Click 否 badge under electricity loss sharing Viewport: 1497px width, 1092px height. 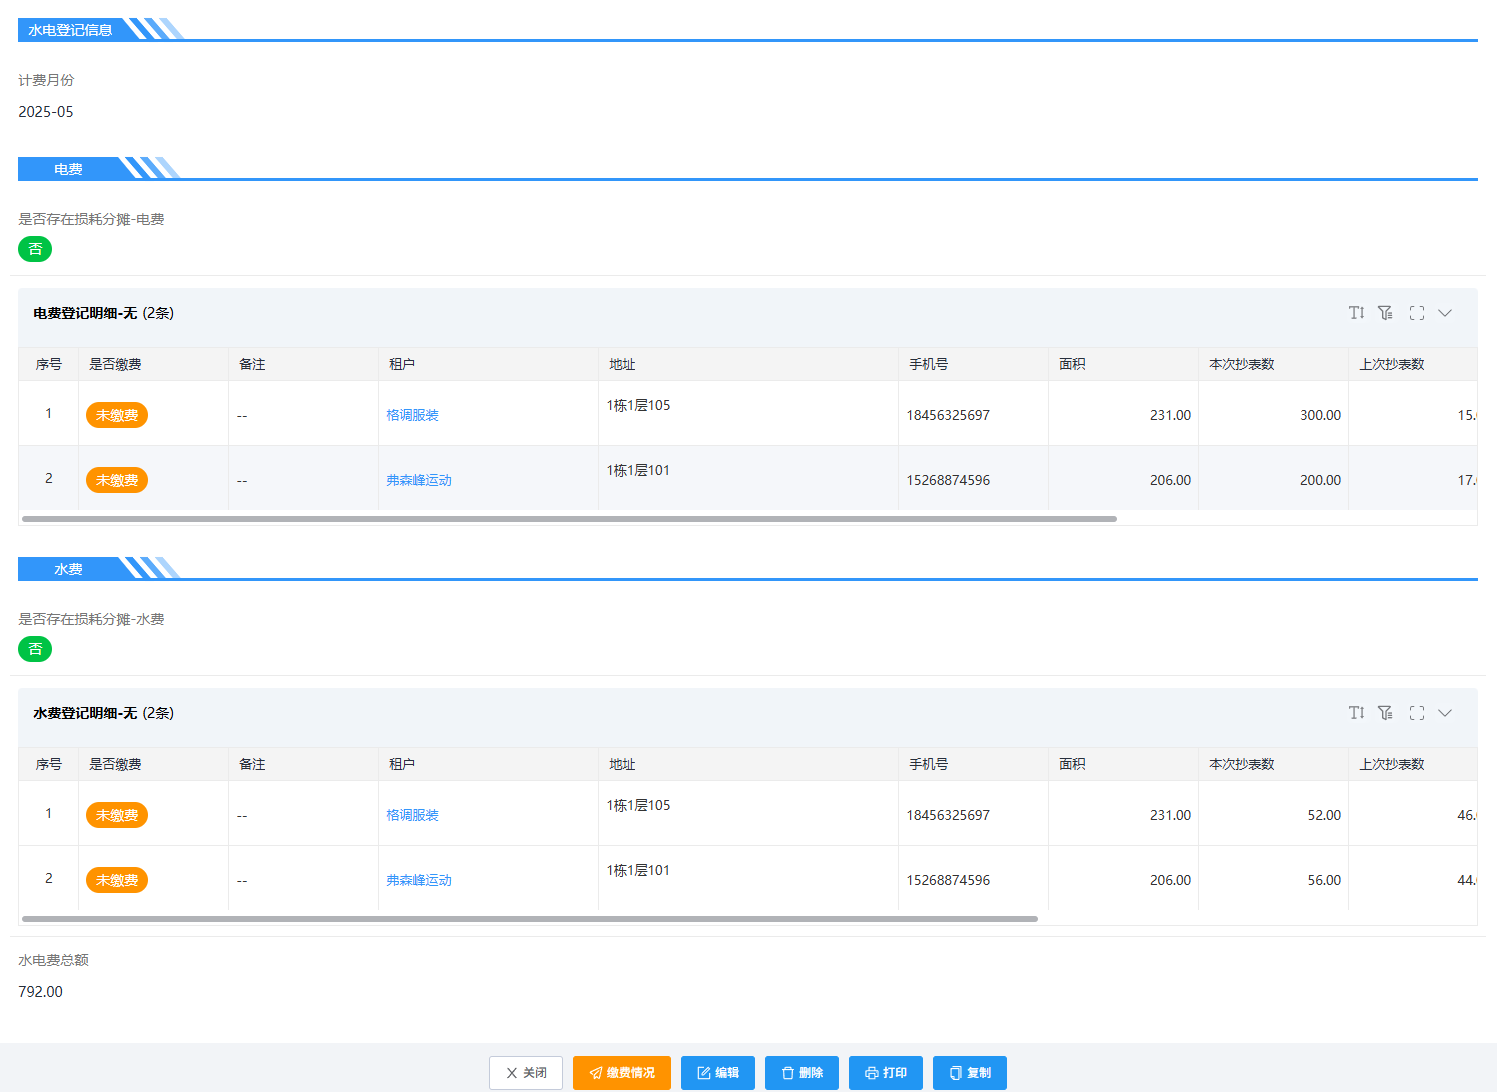35,249
